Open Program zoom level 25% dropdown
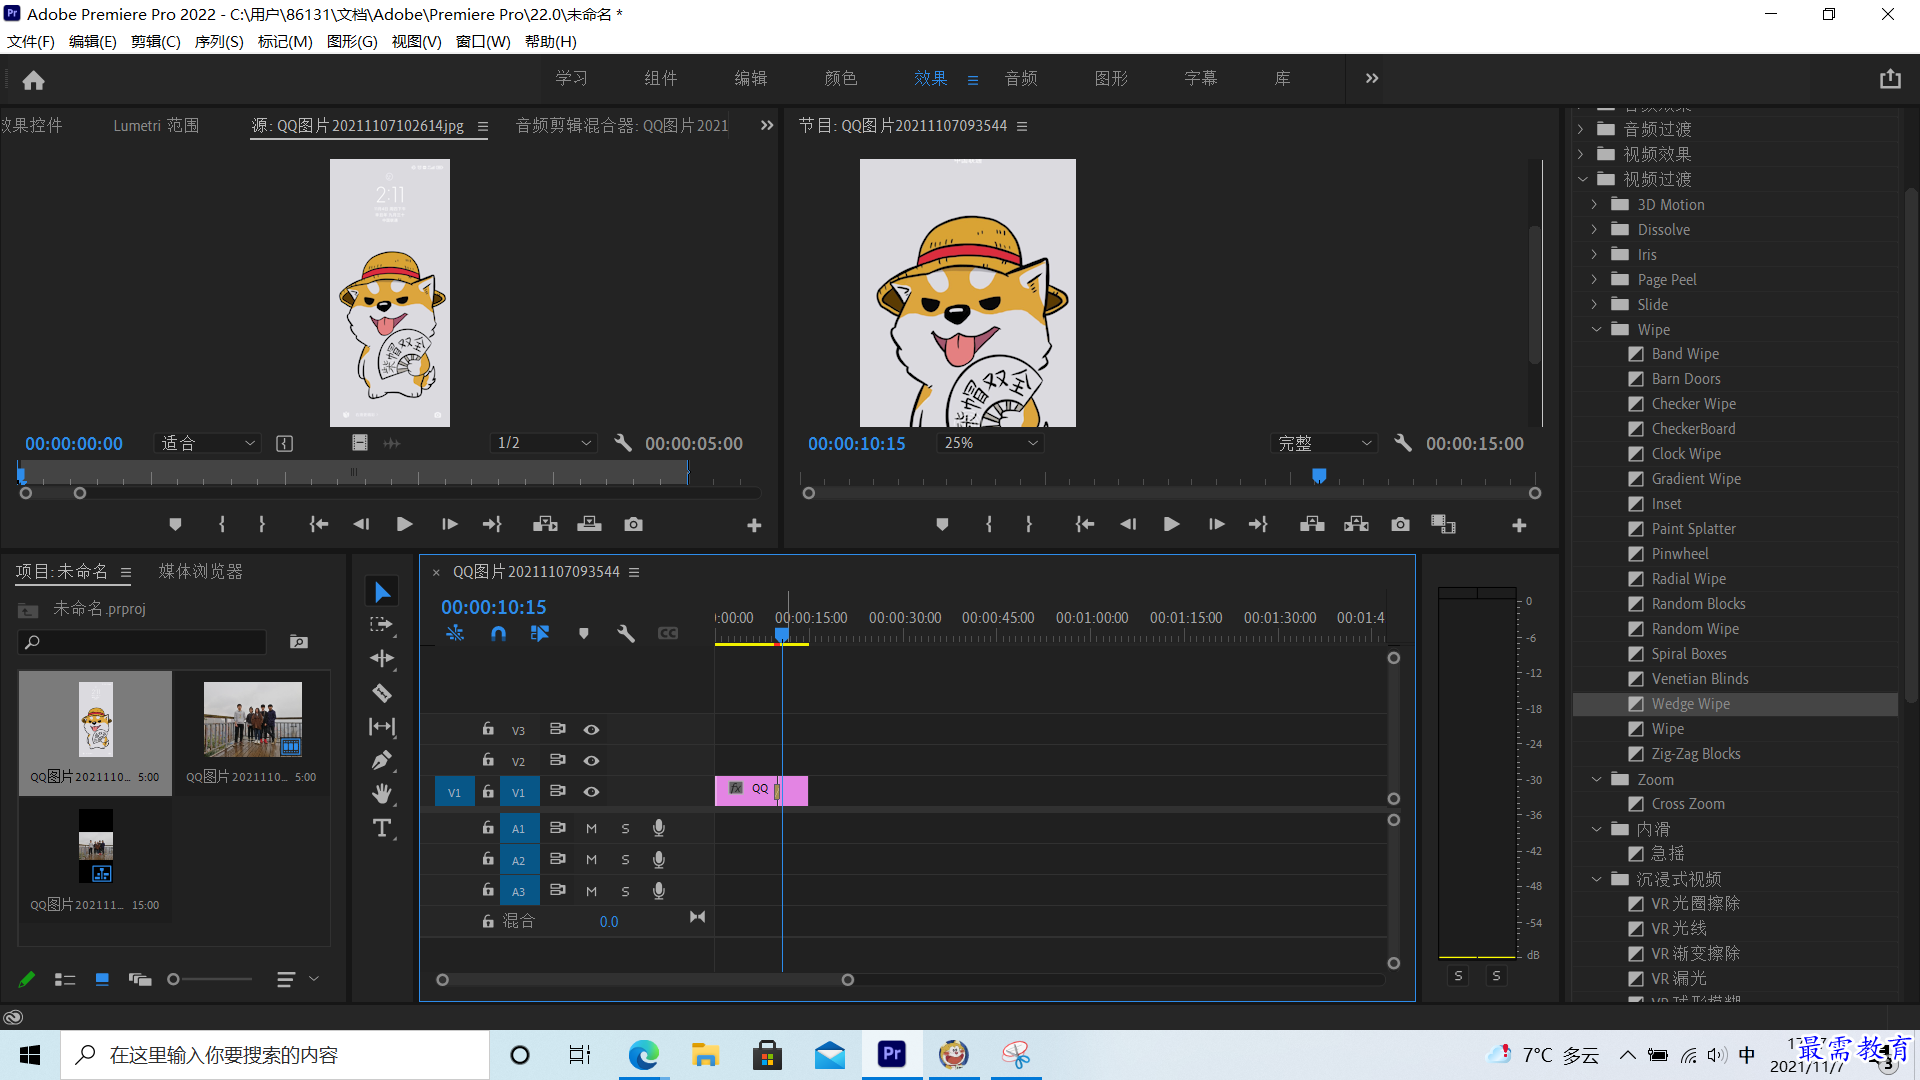Image resolution: width=1920 pixels, height=1080 pixels. coord(991,443)
